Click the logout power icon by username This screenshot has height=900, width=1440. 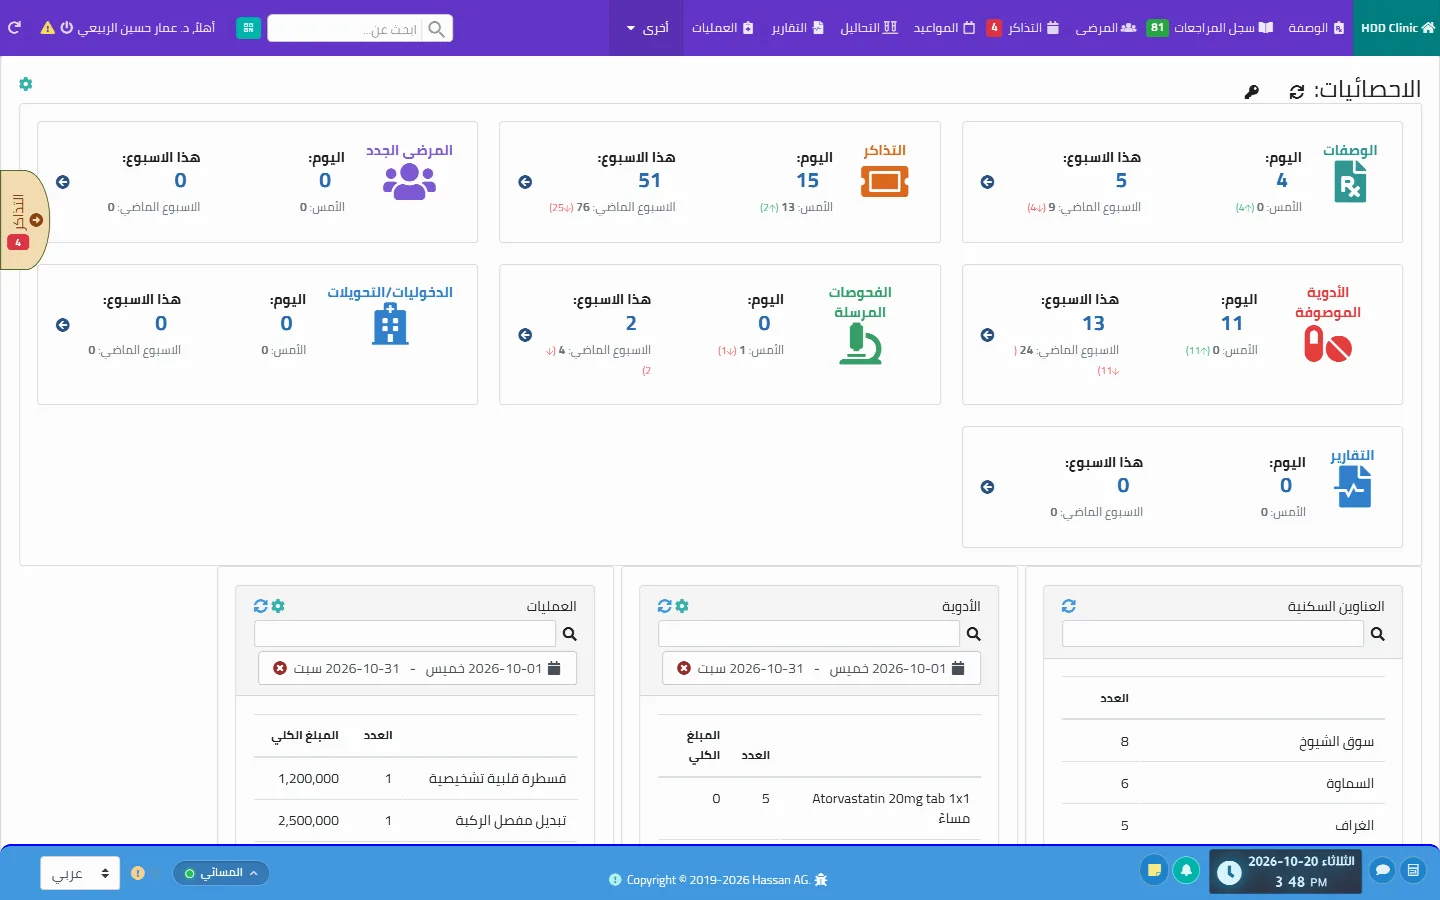tap(67, 28)
